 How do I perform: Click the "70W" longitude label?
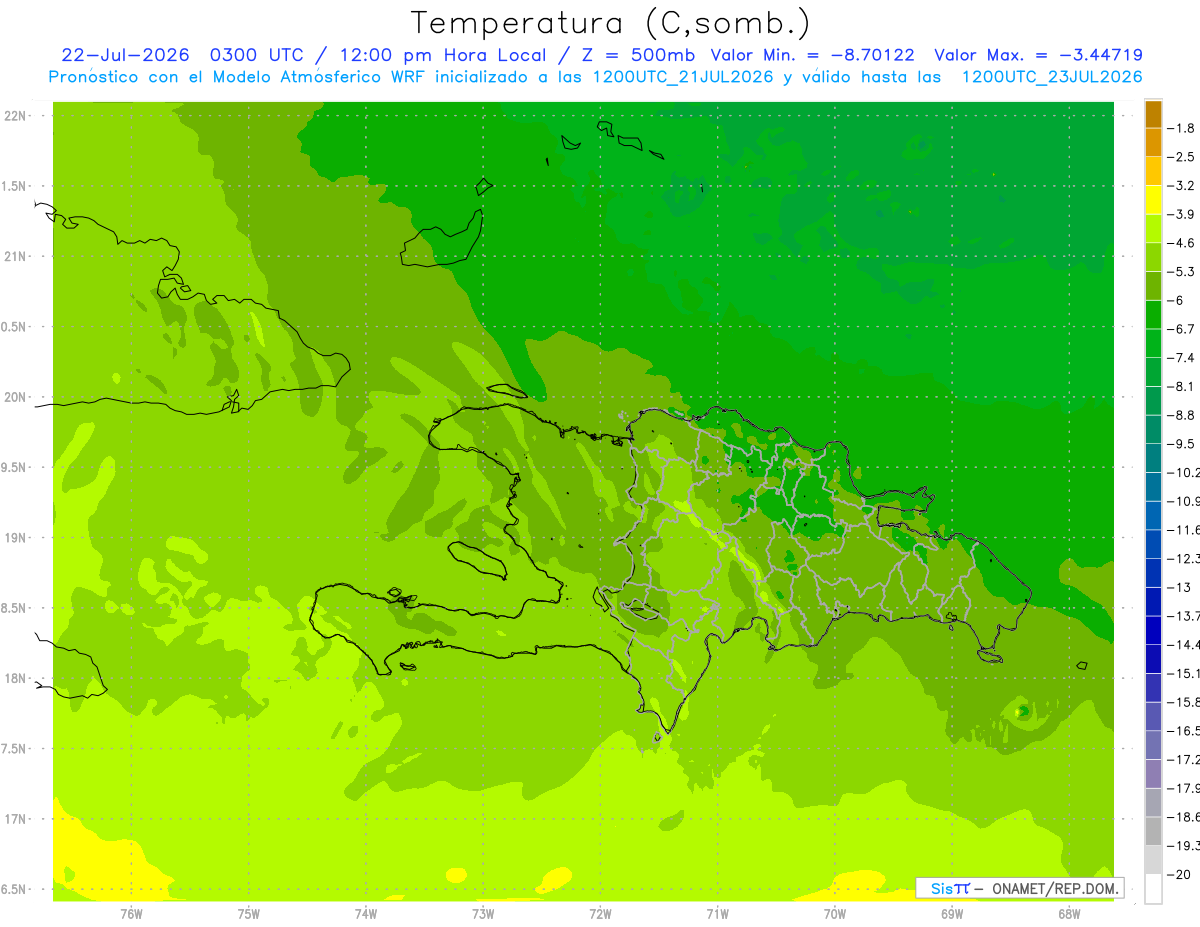coord(835,913)
